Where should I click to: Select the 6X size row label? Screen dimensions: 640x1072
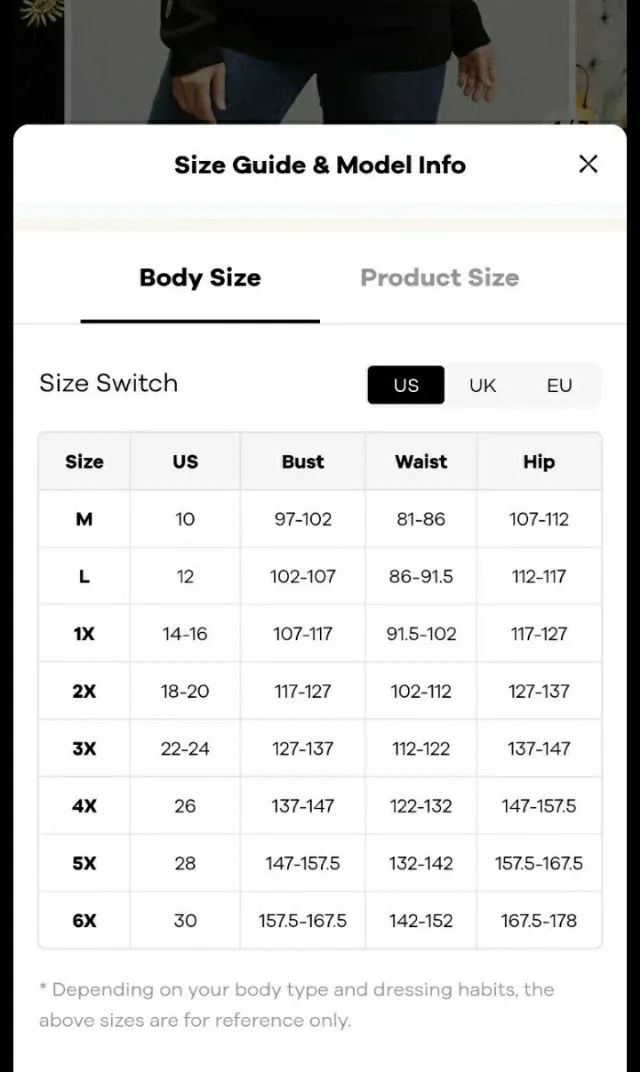84,920
